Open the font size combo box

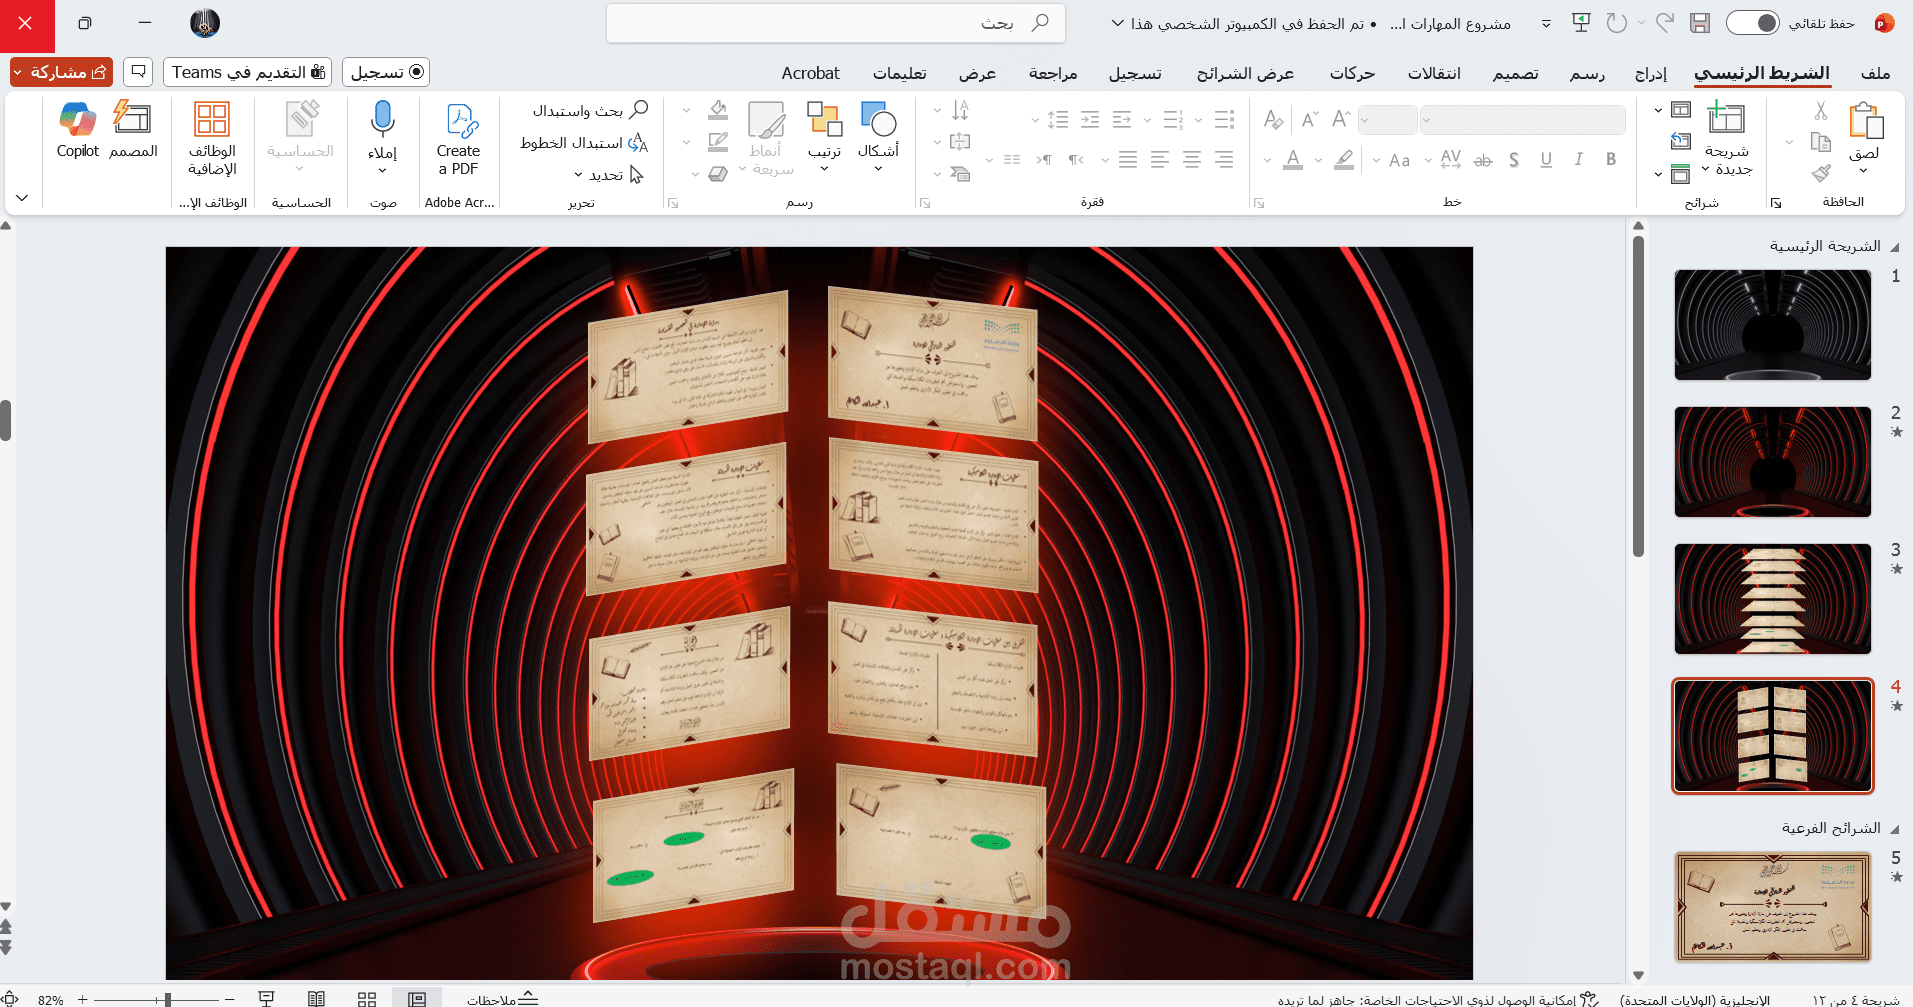click(x=1388, y=120)
